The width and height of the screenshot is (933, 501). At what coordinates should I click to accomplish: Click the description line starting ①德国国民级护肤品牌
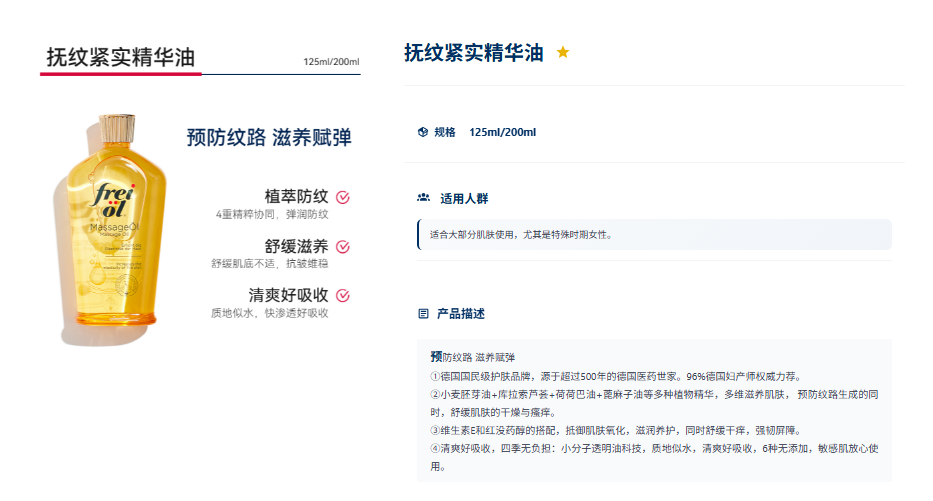616,377
